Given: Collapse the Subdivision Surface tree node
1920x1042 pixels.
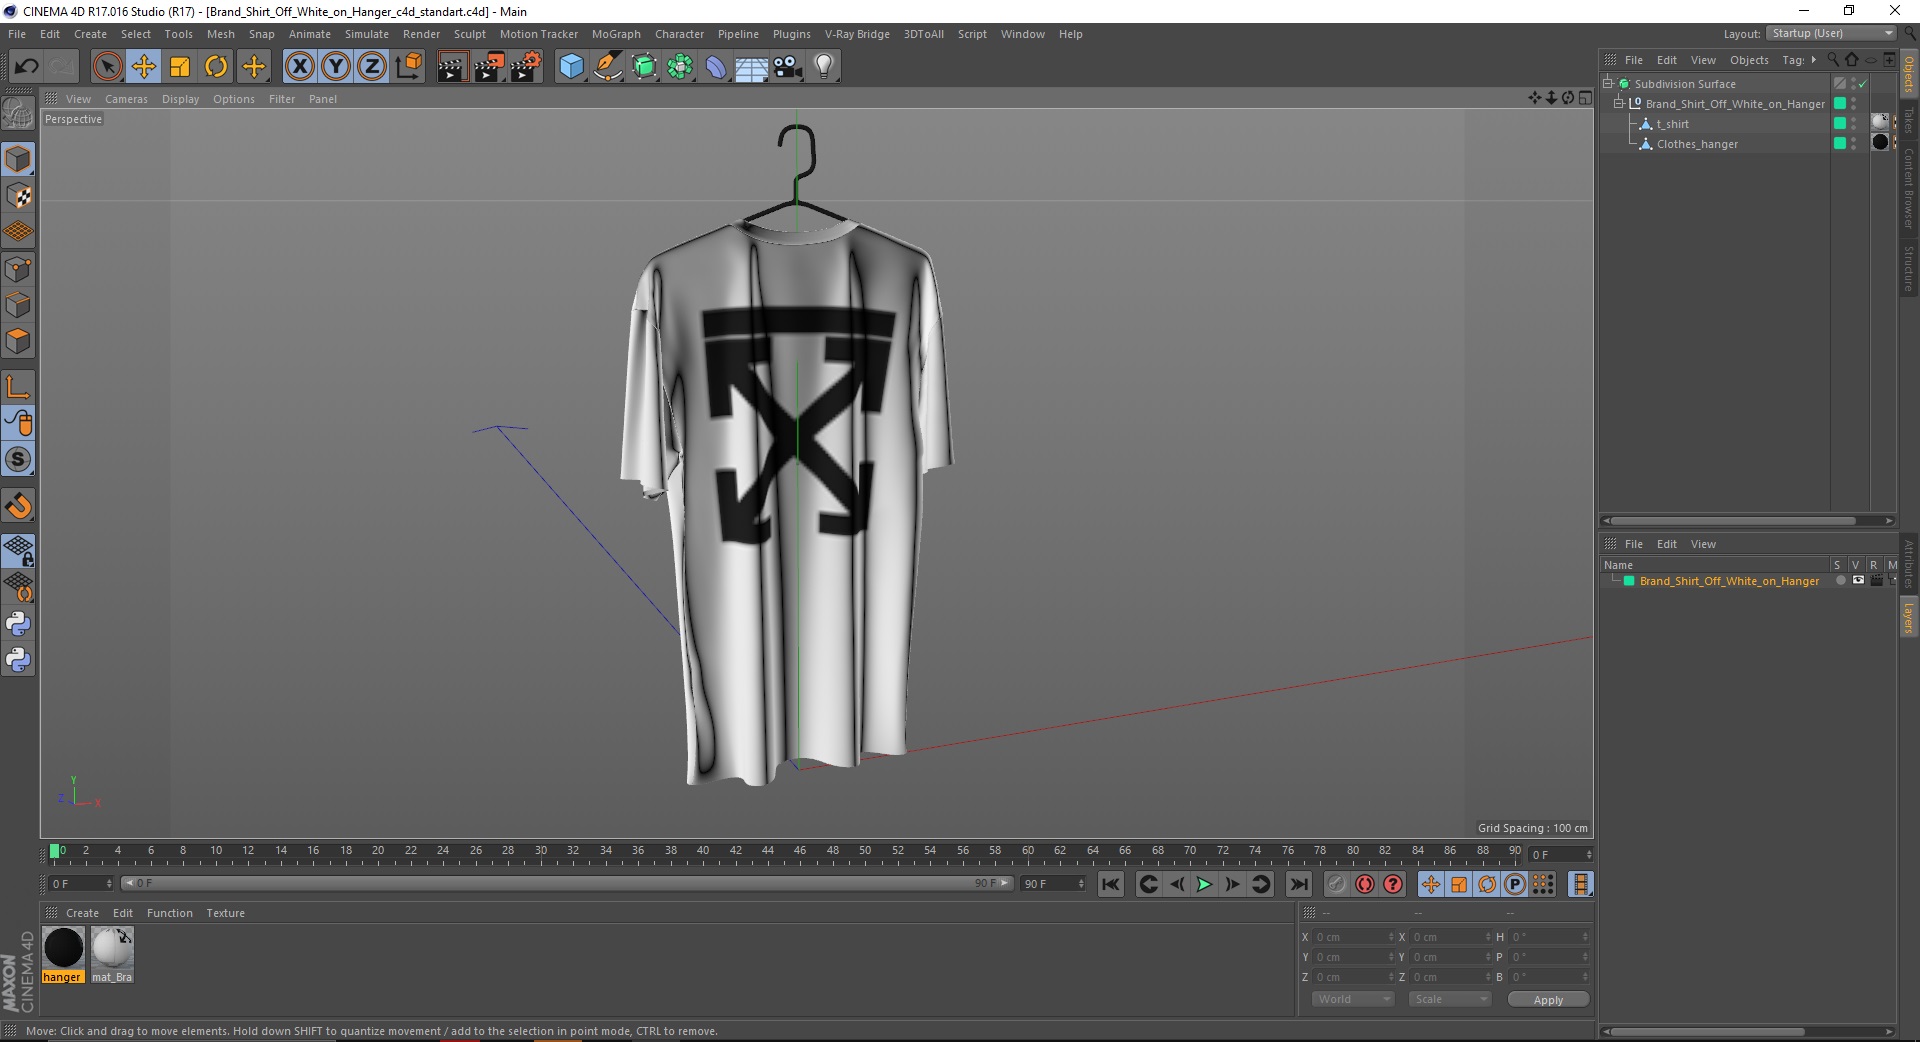Looking at the screenshot, I should pos(1608,84).
